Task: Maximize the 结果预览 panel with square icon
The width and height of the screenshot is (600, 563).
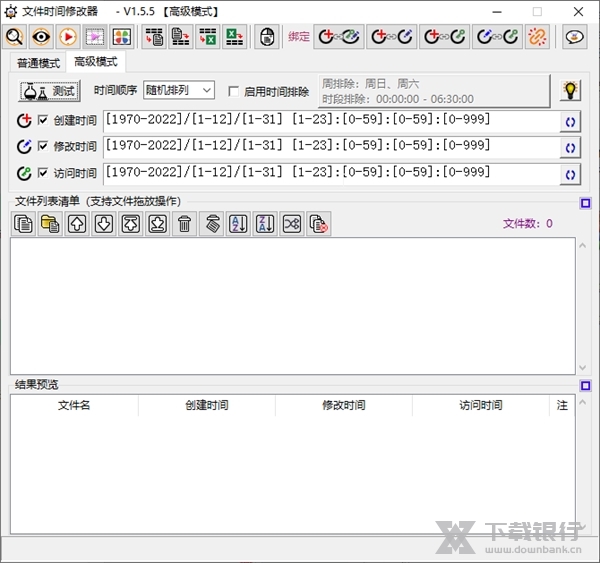Action: click(585, 385)
